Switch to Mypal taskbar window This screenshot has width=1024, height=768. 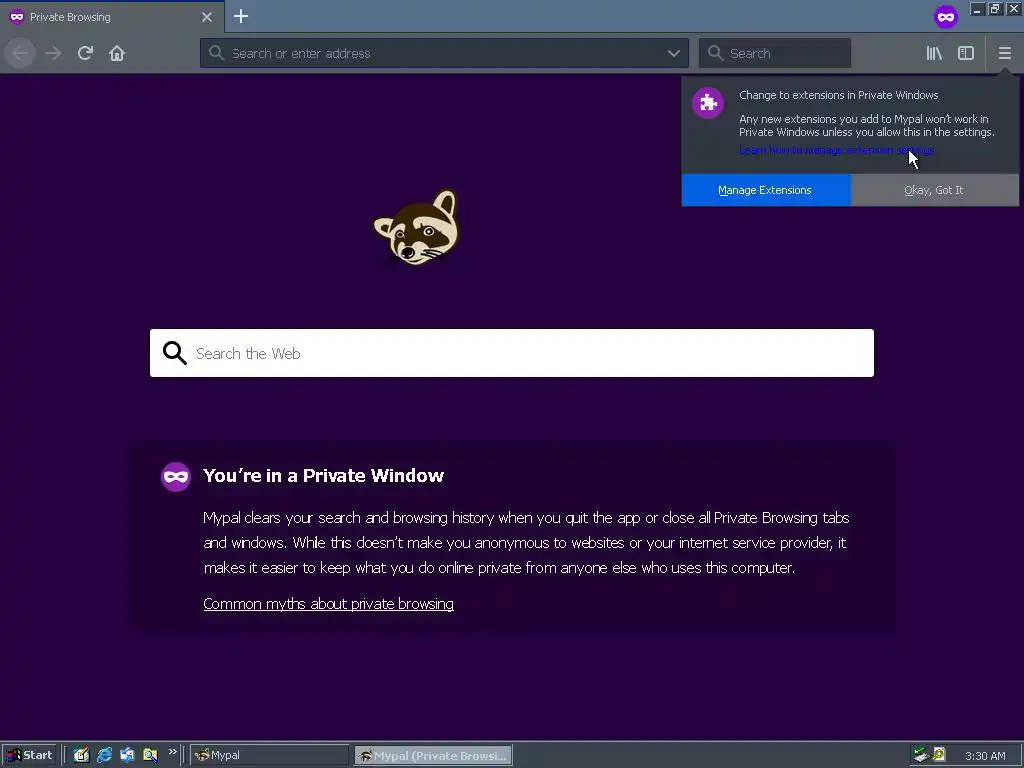pos(270,755)
